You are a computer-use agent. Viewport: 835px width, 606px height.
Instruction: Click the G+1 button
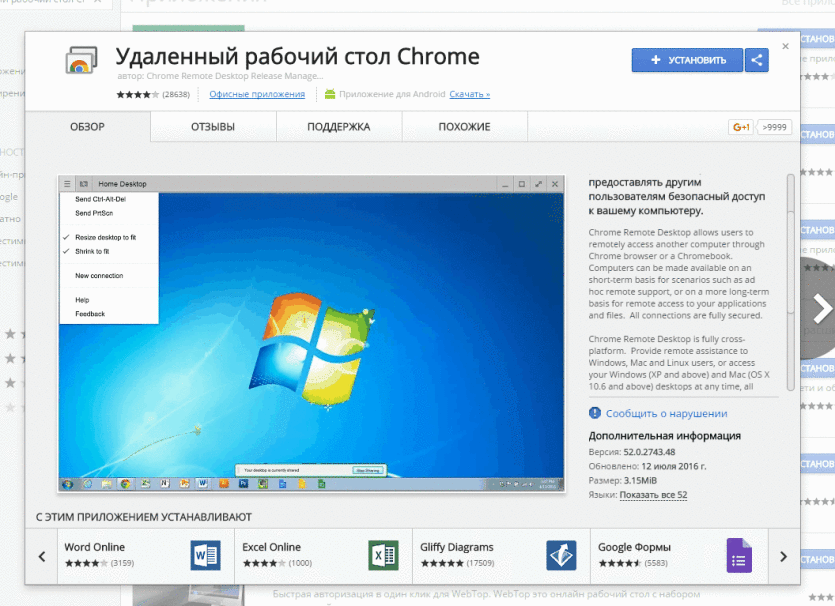click(741, 127)
